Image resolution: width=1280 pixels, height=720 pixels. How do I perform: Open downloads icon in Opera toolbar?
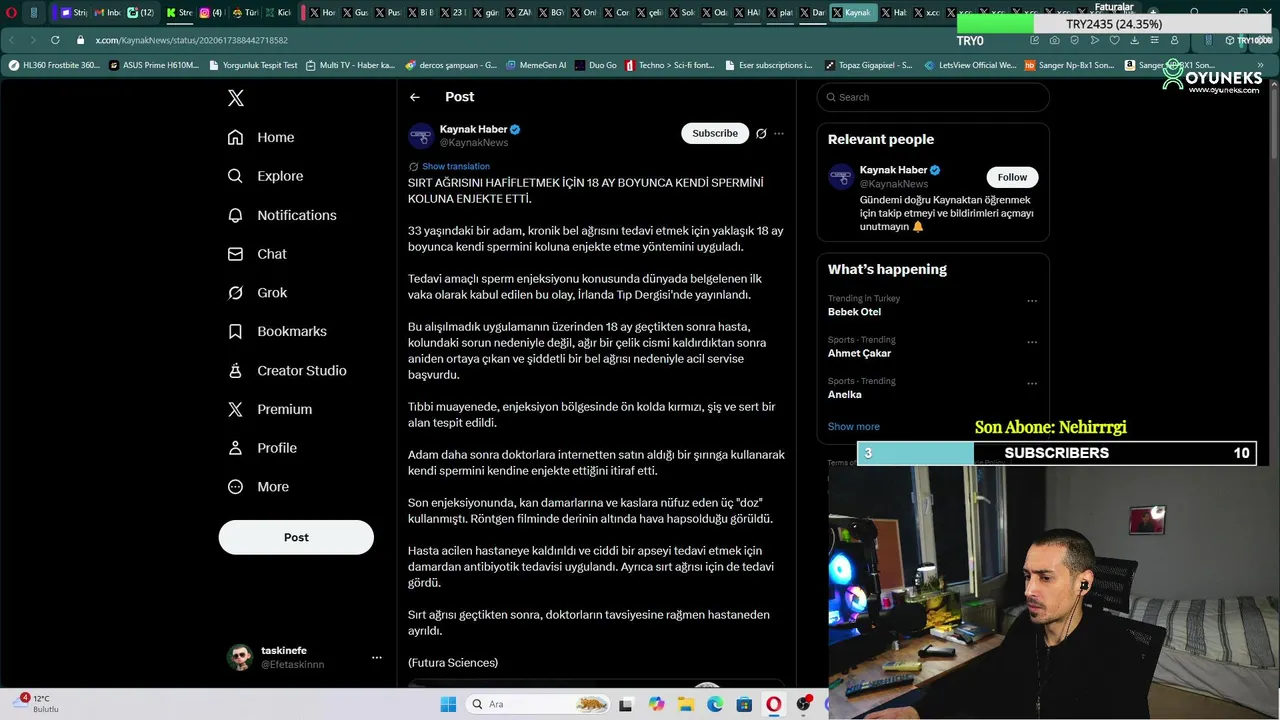tap(1134, 40)
